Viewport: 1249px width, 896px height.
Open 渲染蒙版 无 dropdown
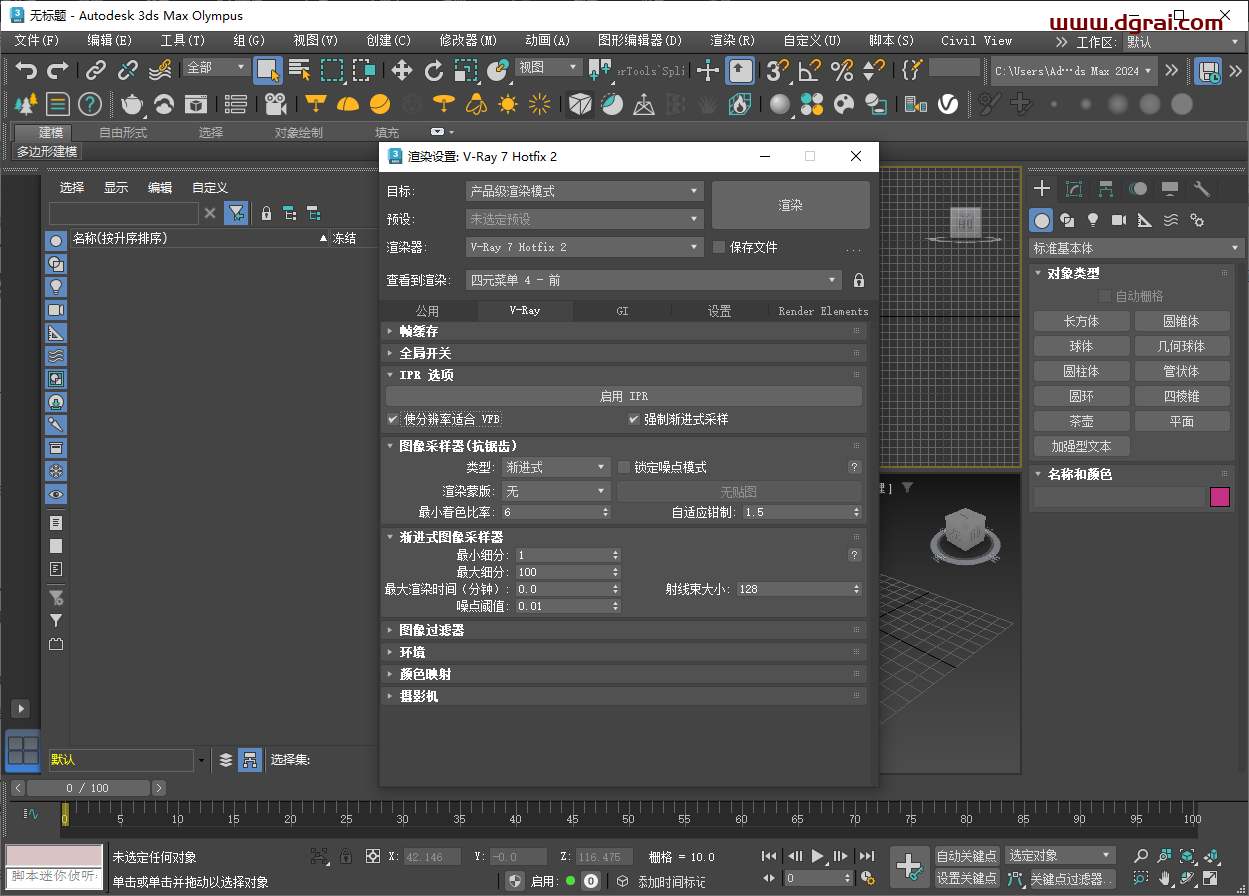(x=555, y=492)
